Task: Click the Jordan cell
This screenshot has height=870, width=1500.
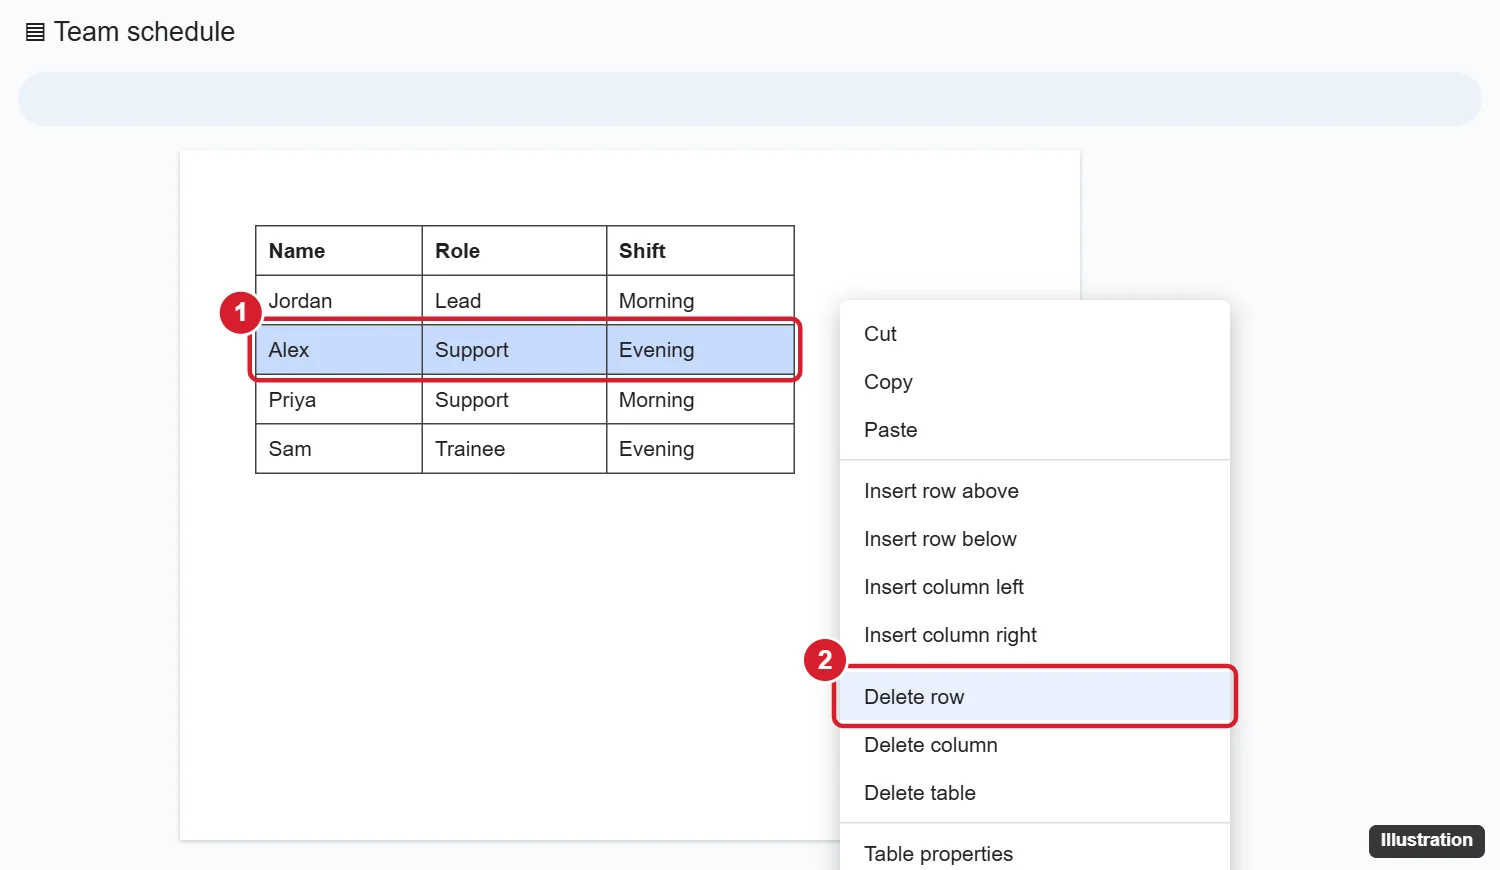Action: pyautogui.click(x=339, y=300)
